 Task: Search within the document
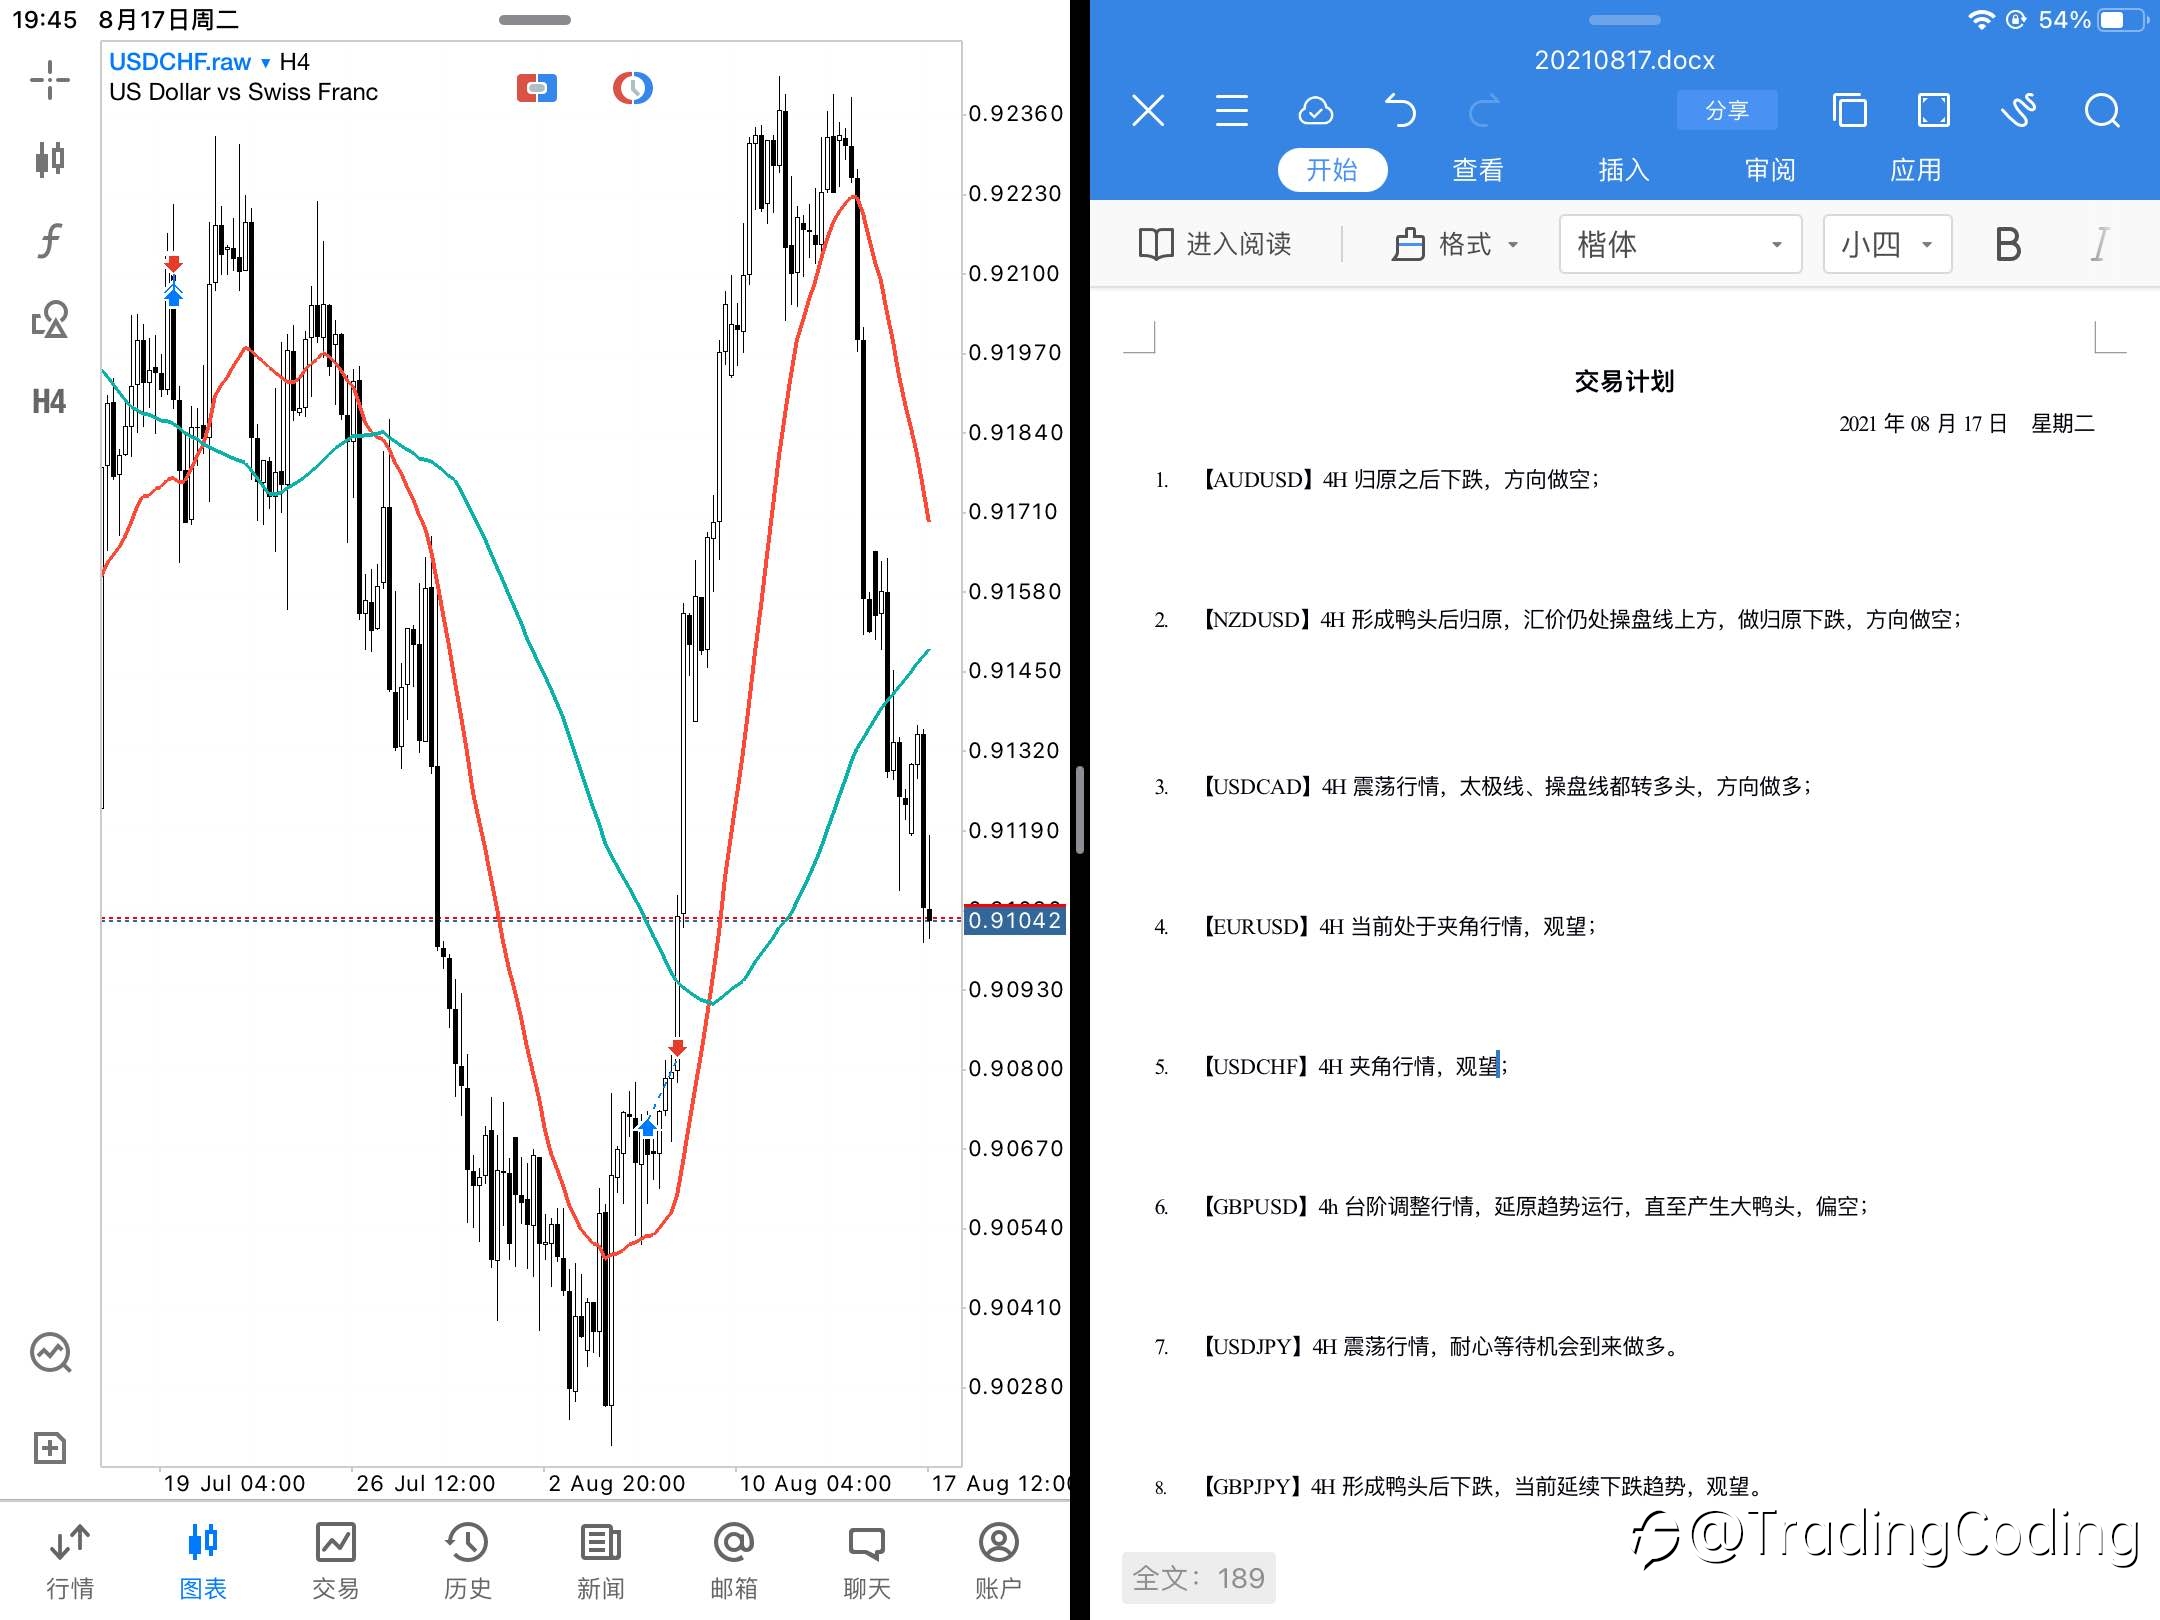(x=2102, y=110)
